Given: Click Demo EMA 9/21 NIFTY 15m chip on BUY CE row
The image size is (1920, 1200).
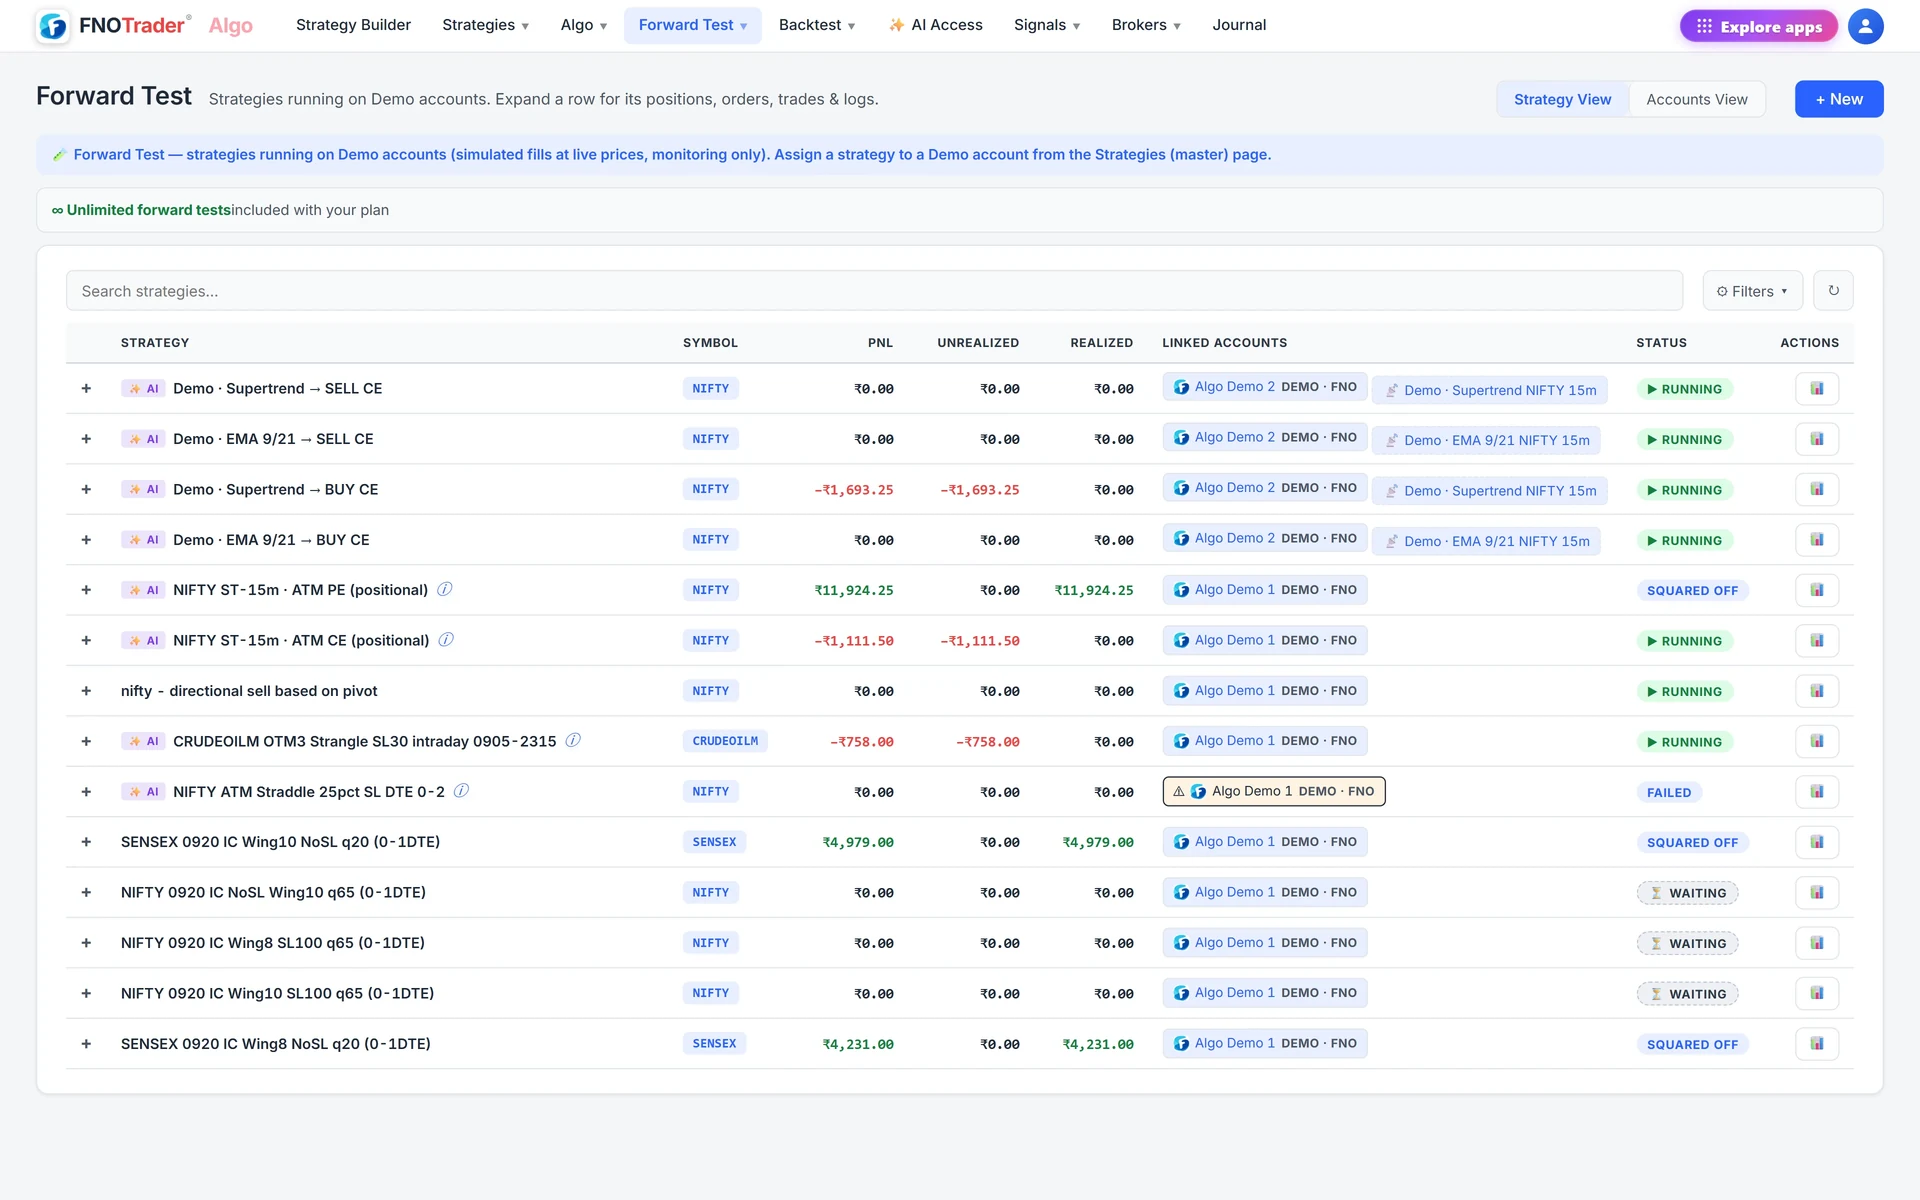Looking at the screenshot, I should coord(1486,541).
